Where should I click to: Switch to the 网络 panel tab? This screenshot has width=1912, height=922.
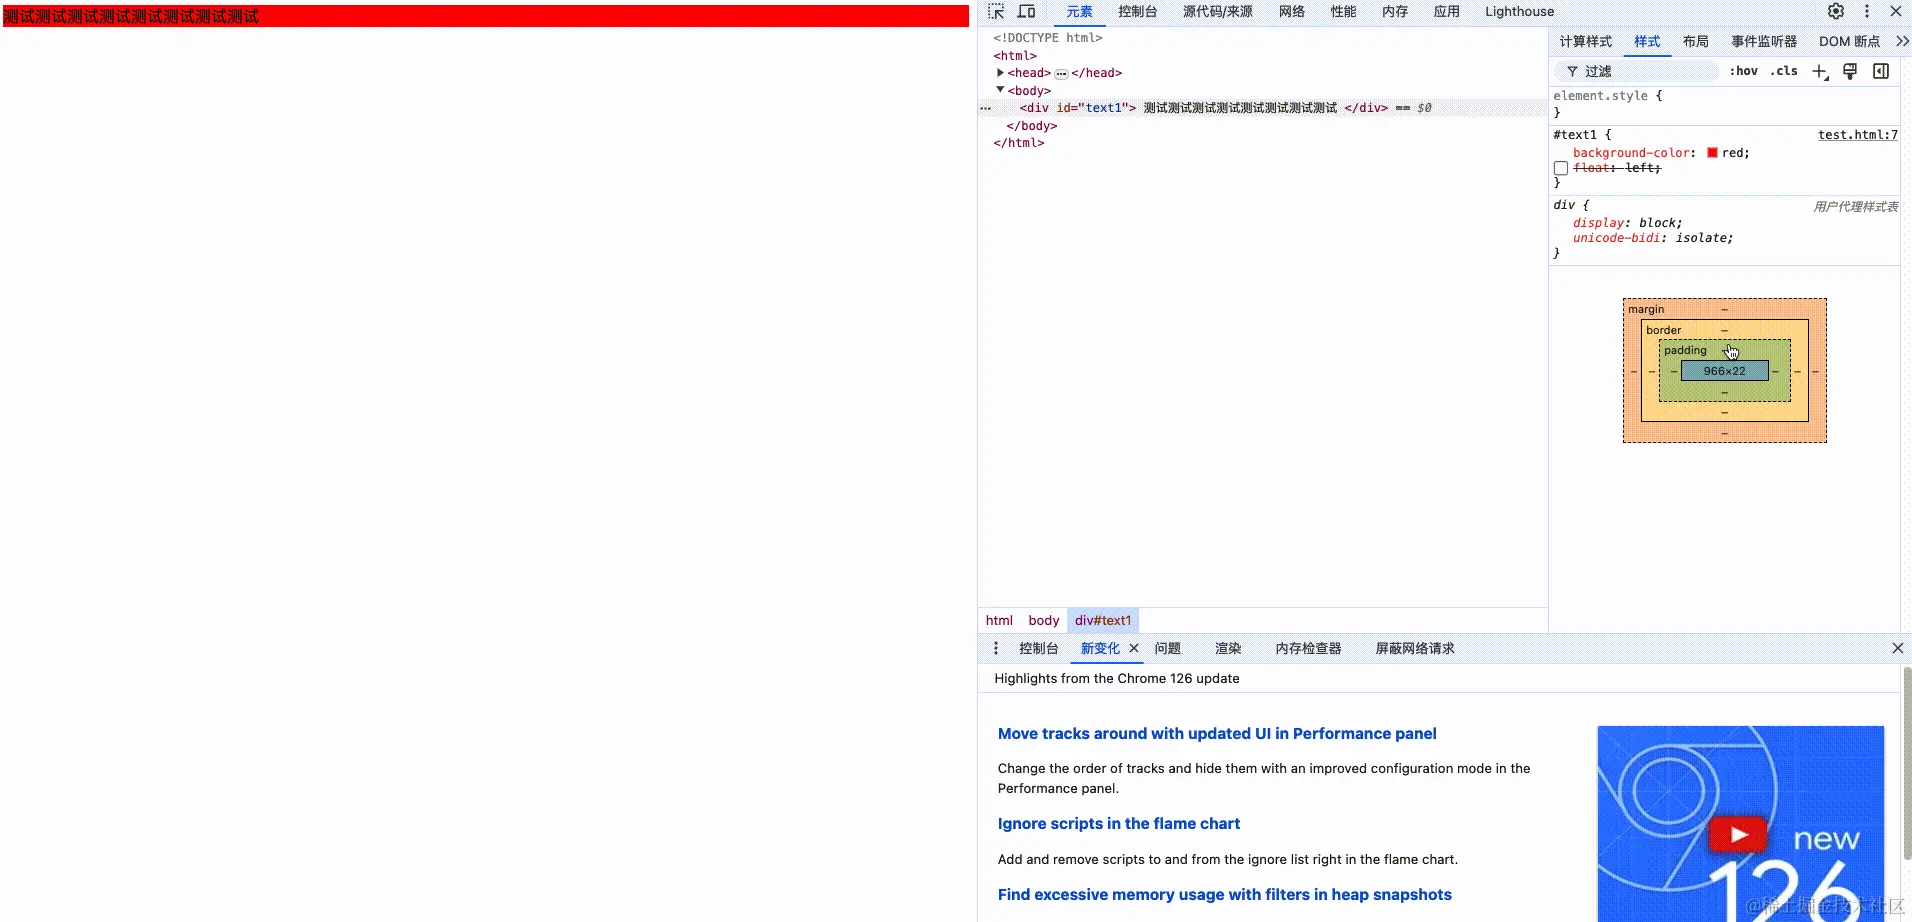point(1291,11)
